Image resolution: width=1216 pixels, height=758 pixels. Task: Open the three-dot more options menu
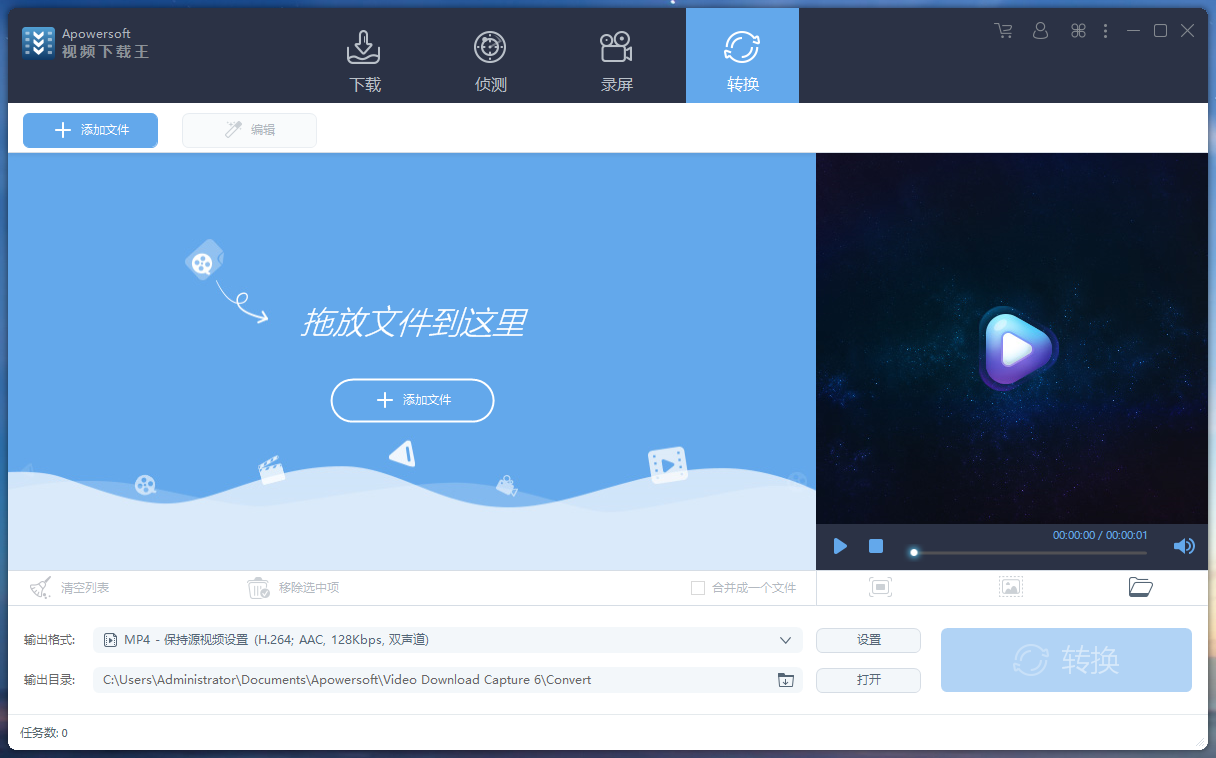[1105, 30]
